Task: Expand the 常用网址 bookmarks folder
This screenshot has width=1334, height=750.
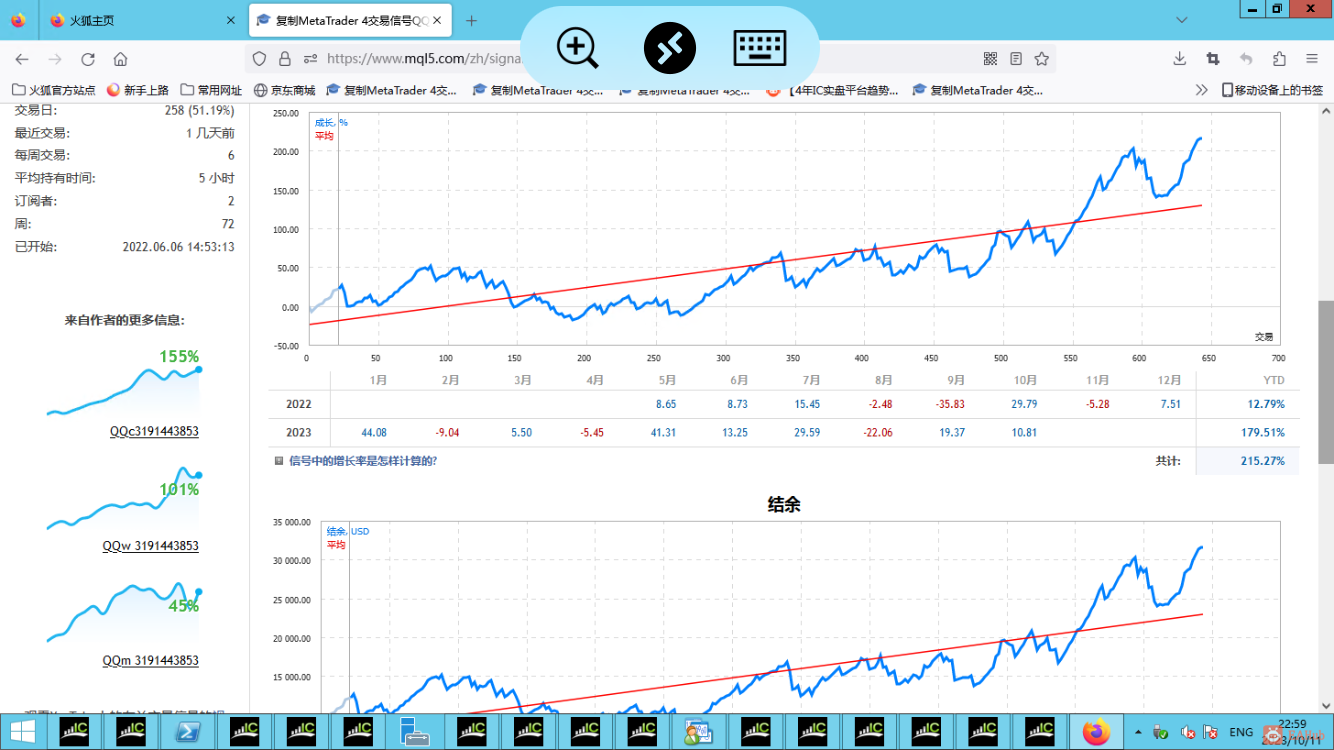Action: tap(211, 90)
